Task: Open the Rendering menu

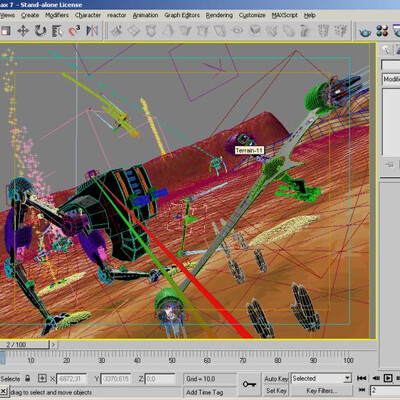Action: click(x=219, y=15)
